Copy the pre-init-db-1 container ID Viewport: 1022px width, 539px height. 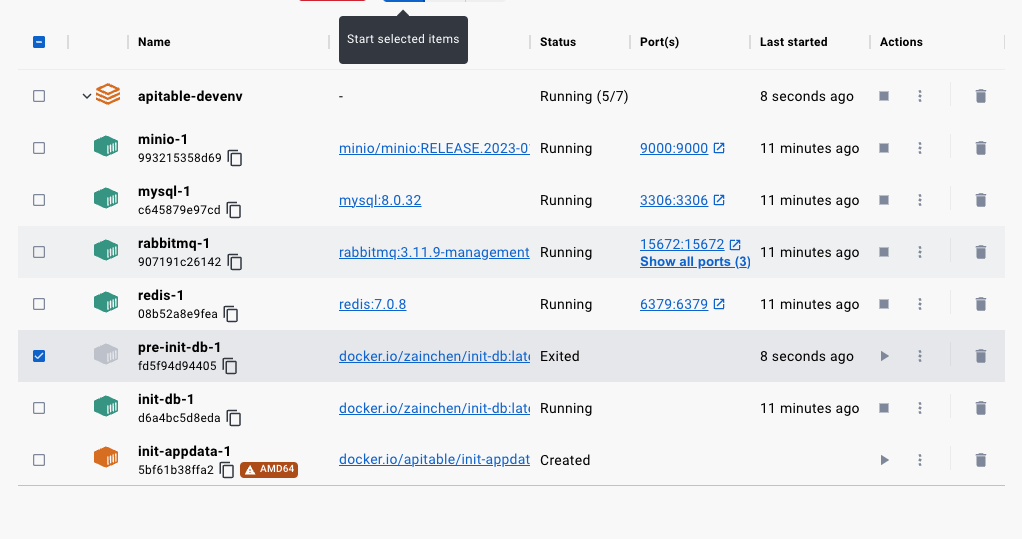click(x=229, y=366)
